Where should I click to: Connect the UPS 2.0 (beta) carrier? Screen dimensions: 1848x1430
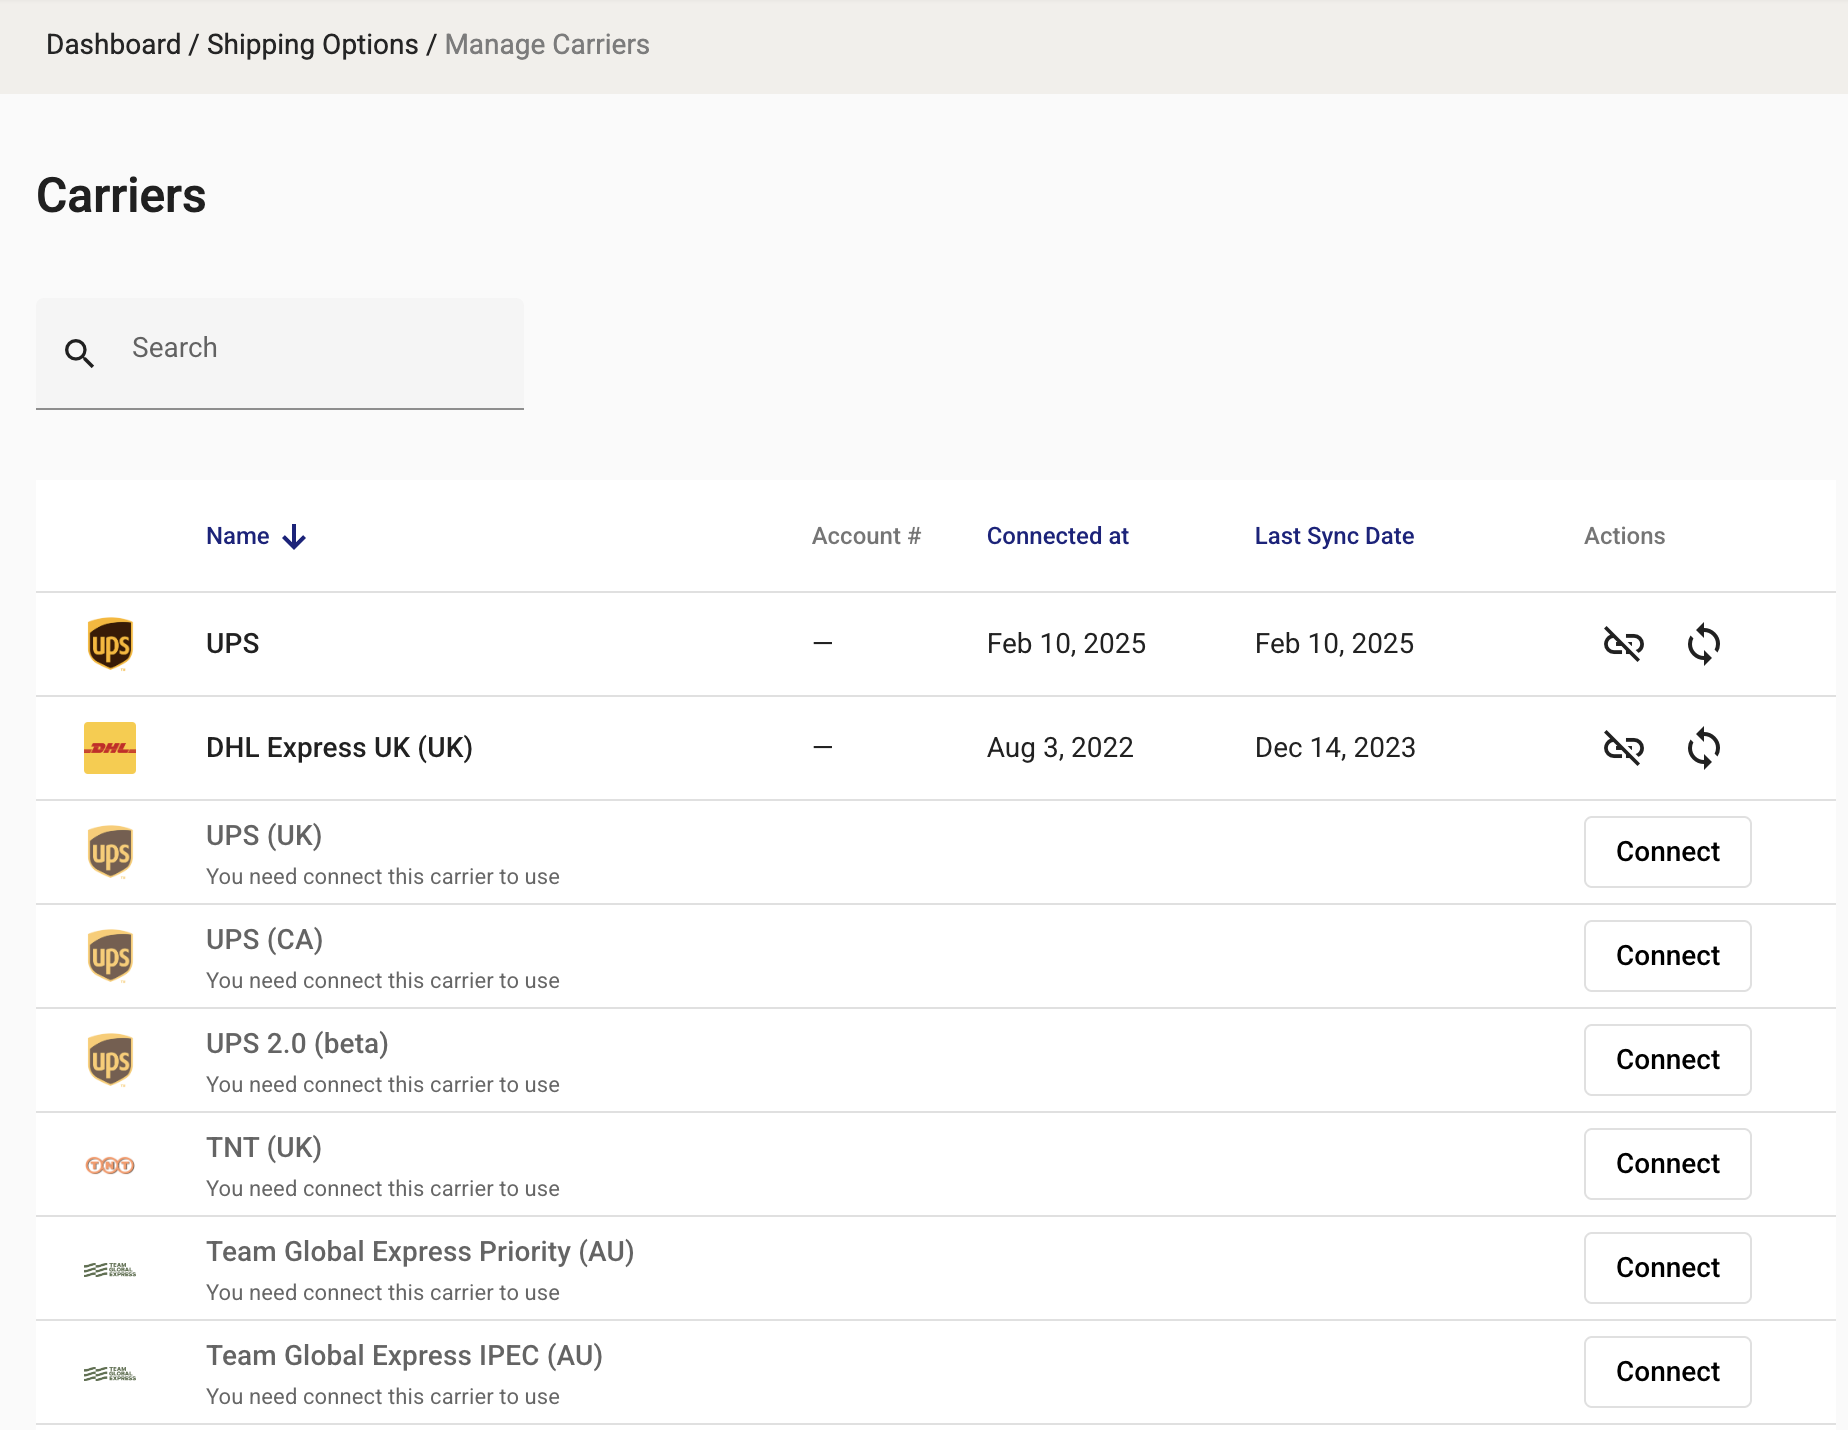1668,1060
